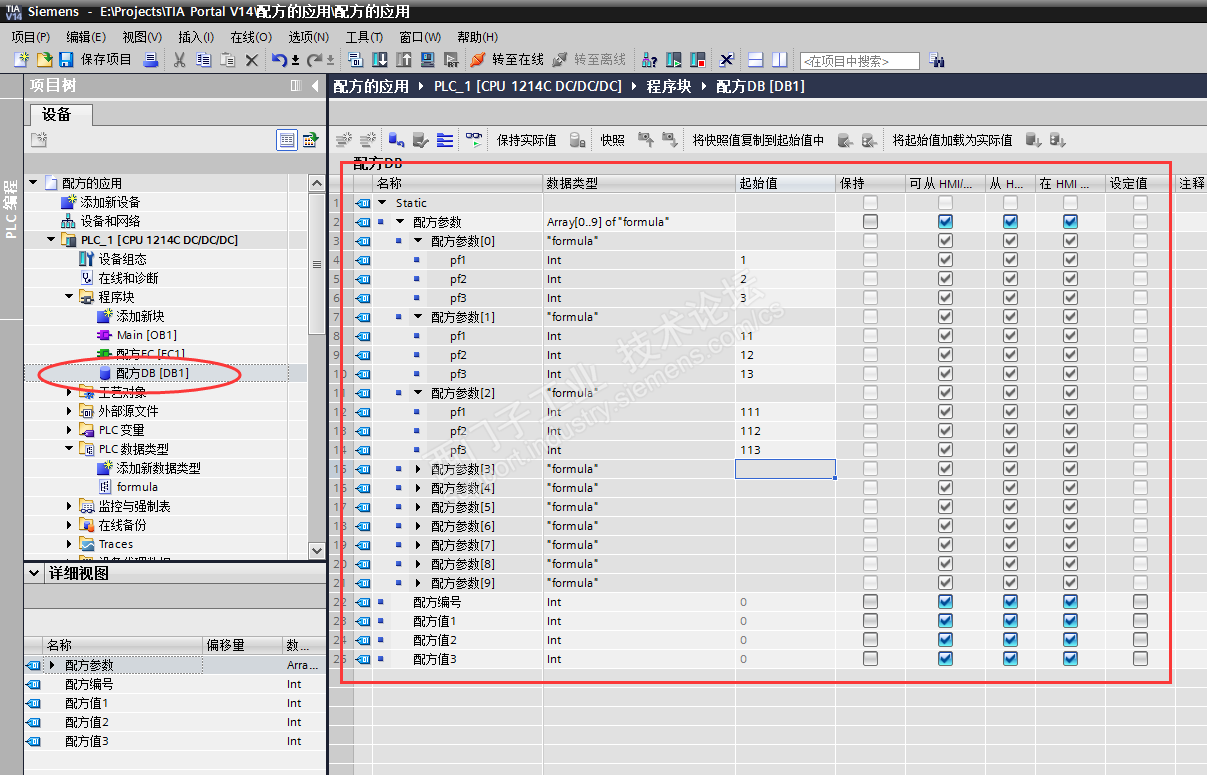Click the paste icon in the main toolbar

click(x=227, y=60)
